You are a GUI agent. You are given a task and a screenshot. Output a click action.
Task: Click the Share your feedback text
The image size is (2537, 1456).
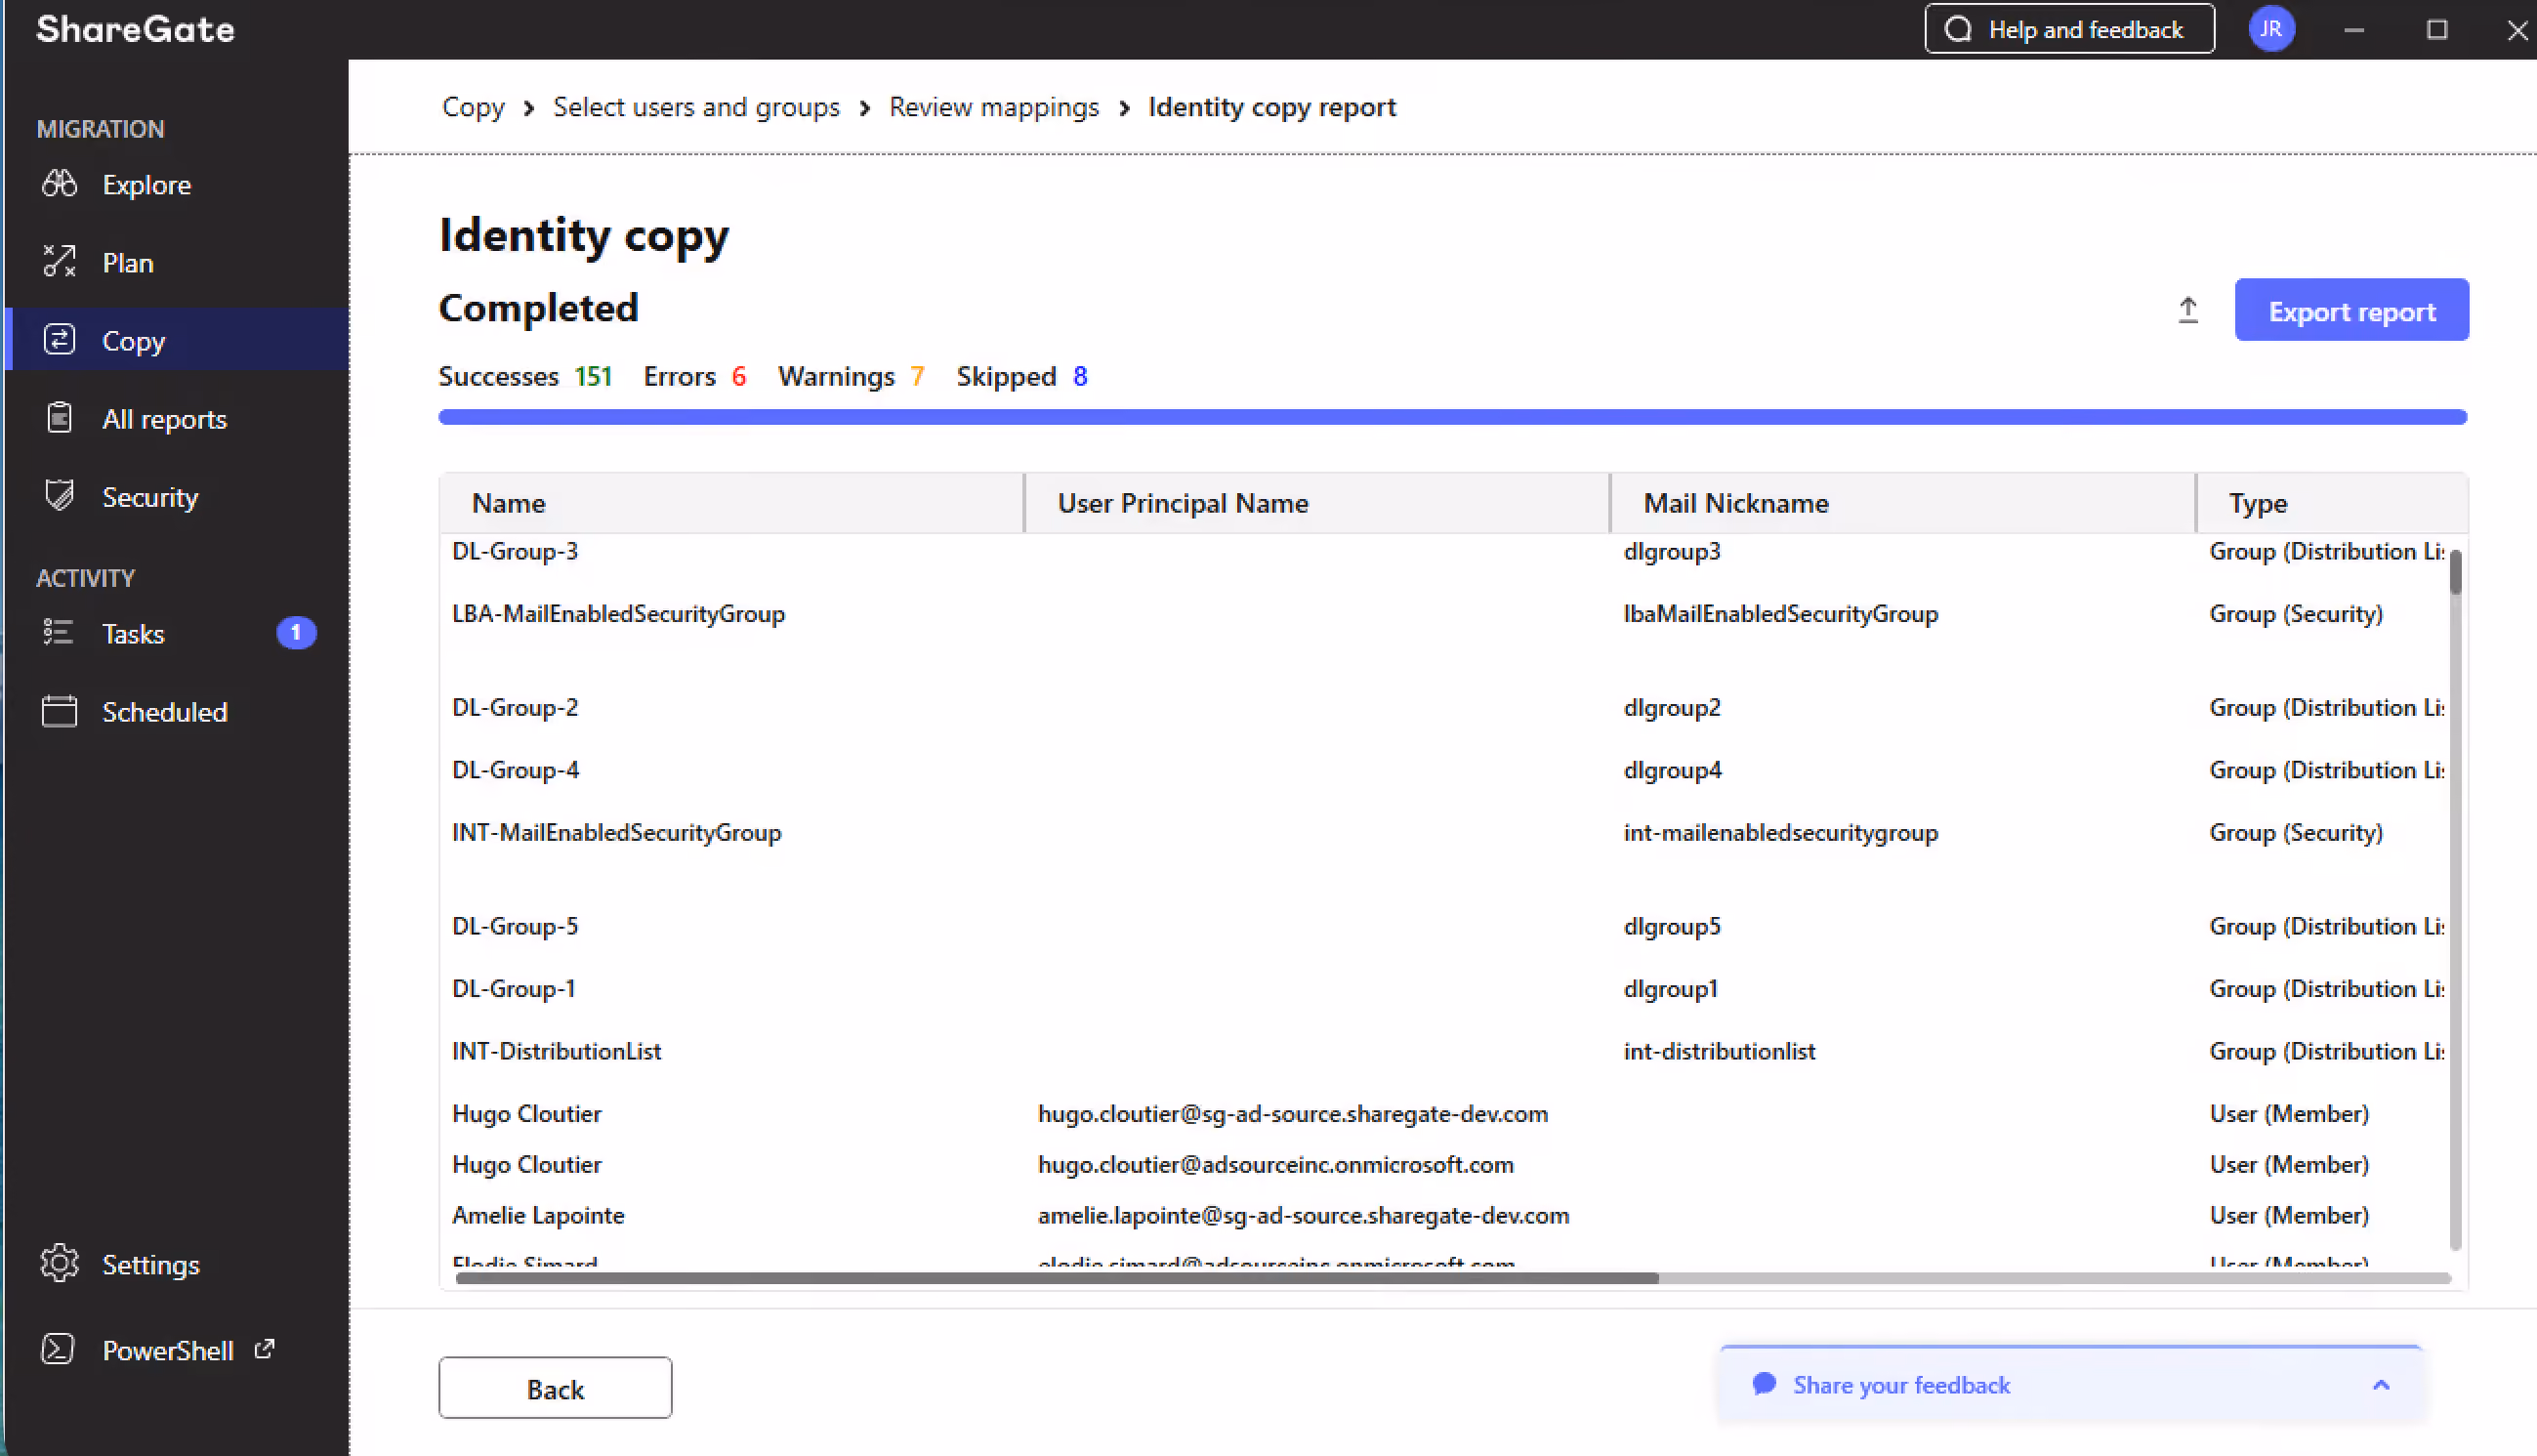click(x=1901, y=1385)
